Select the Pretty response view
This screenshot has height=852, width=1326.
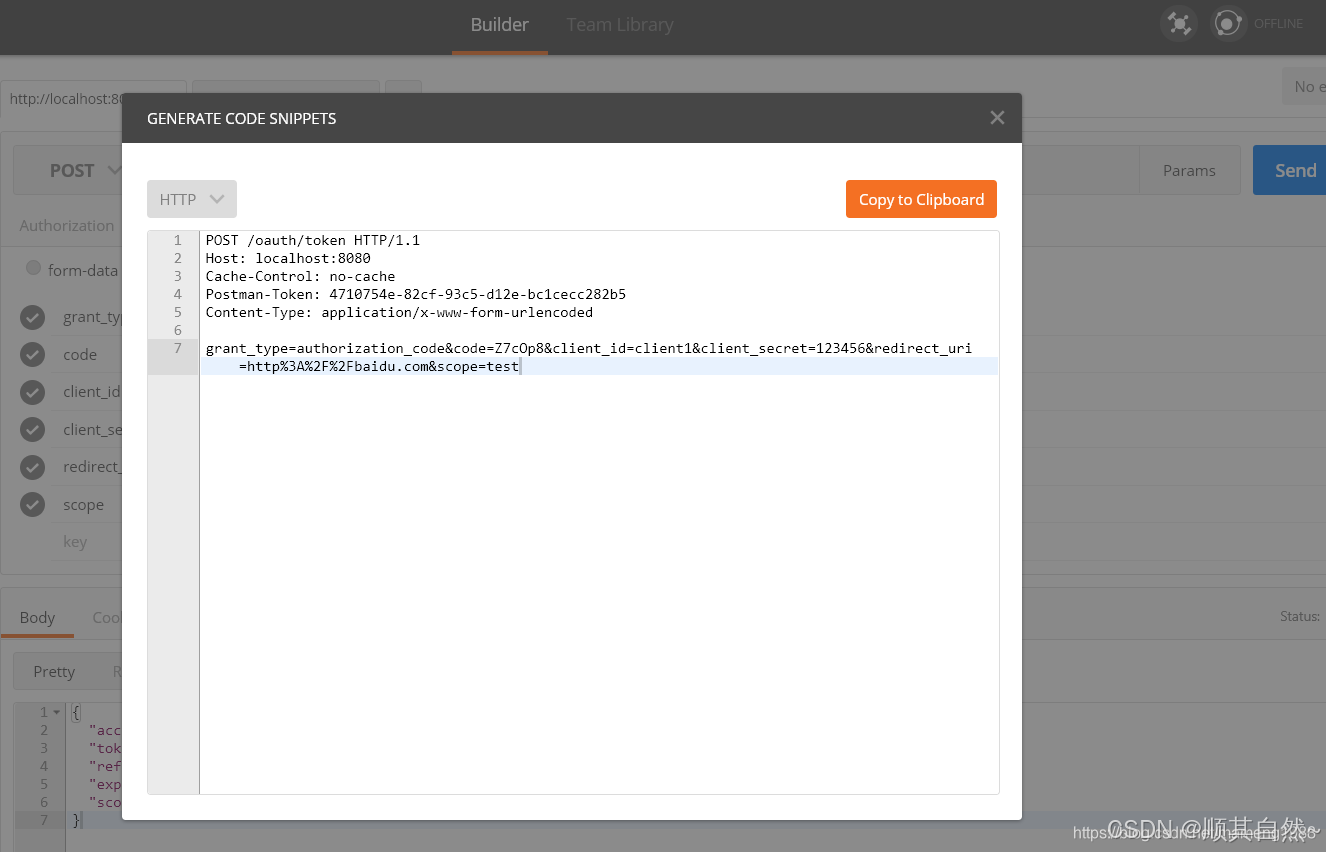53,671
